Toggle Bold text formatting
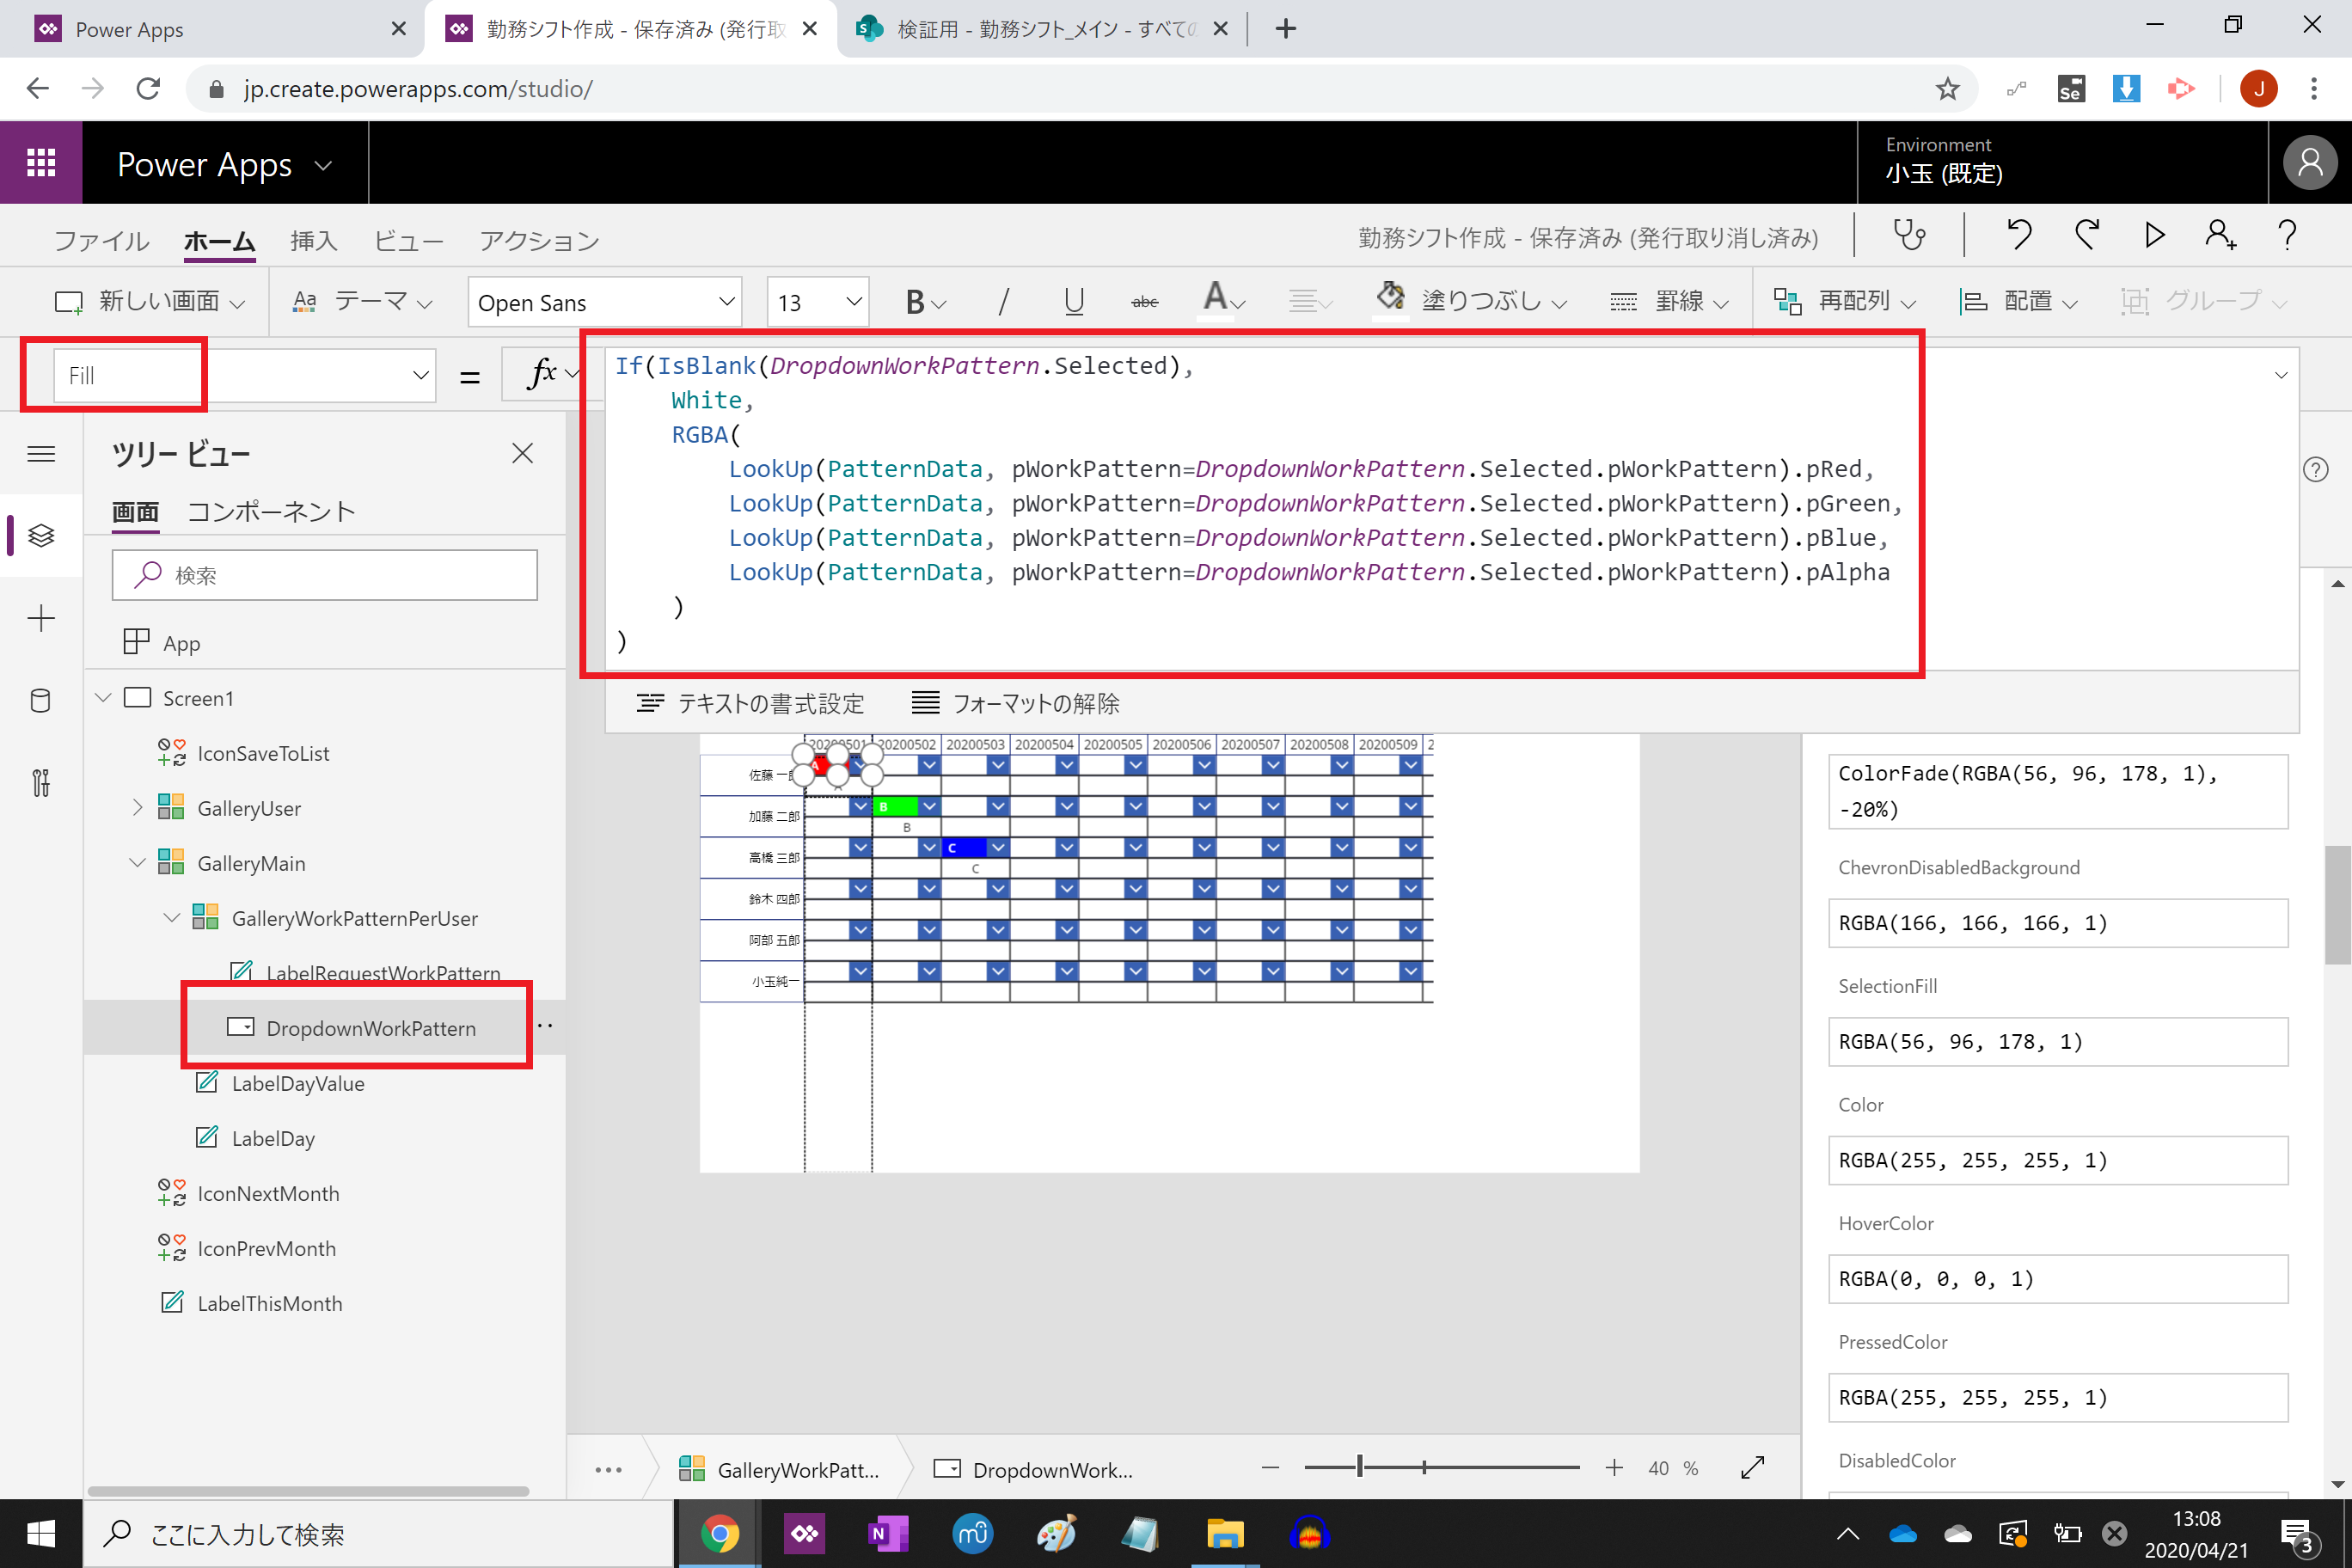 (914, 302)
